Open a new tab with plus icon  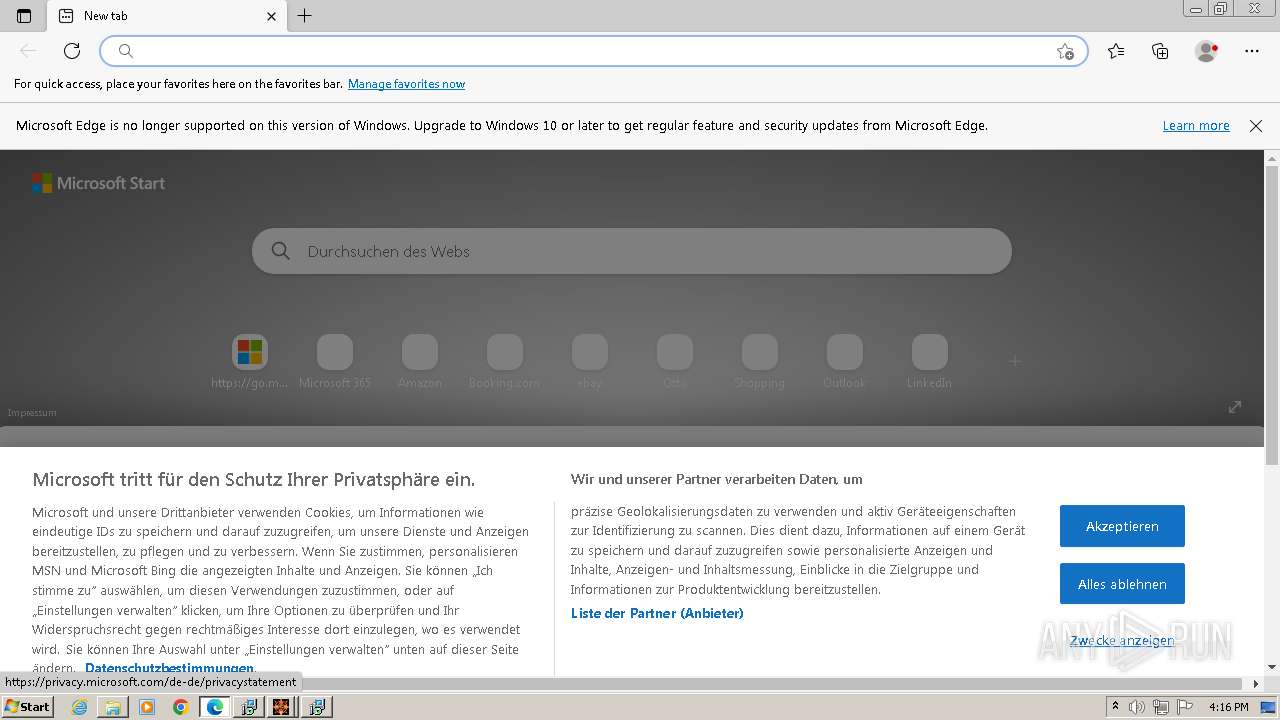click(x=305, y=16)
